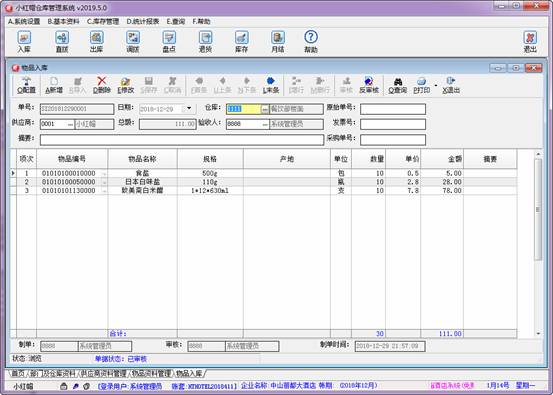Click the 仓库 code input field
The height and width of the screenshot is (395, 553).
(x=243, y=109)
